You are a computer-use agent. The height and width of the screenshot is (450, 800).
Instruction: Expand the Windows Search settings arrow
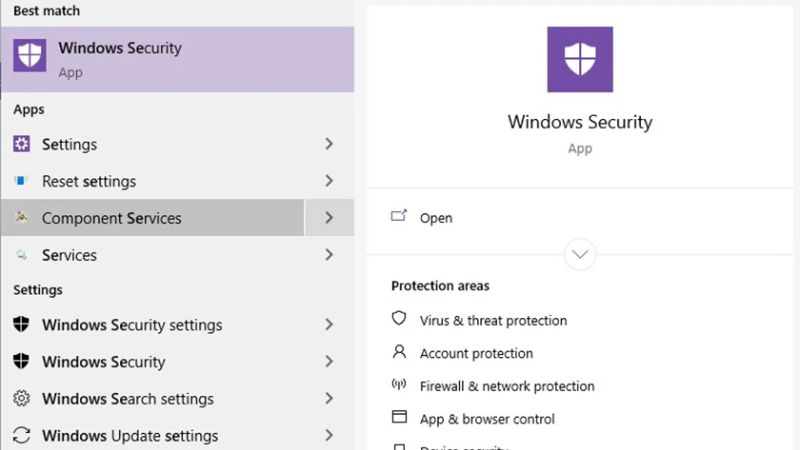click(x=329, y=398)
